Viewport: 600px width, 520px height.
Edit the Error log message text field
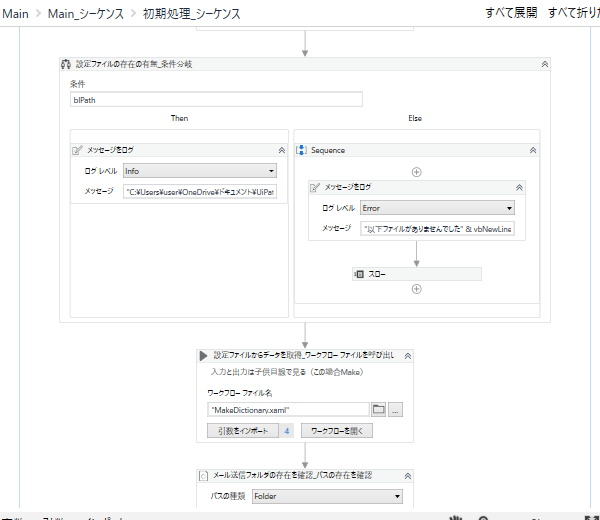pos(437,229)
